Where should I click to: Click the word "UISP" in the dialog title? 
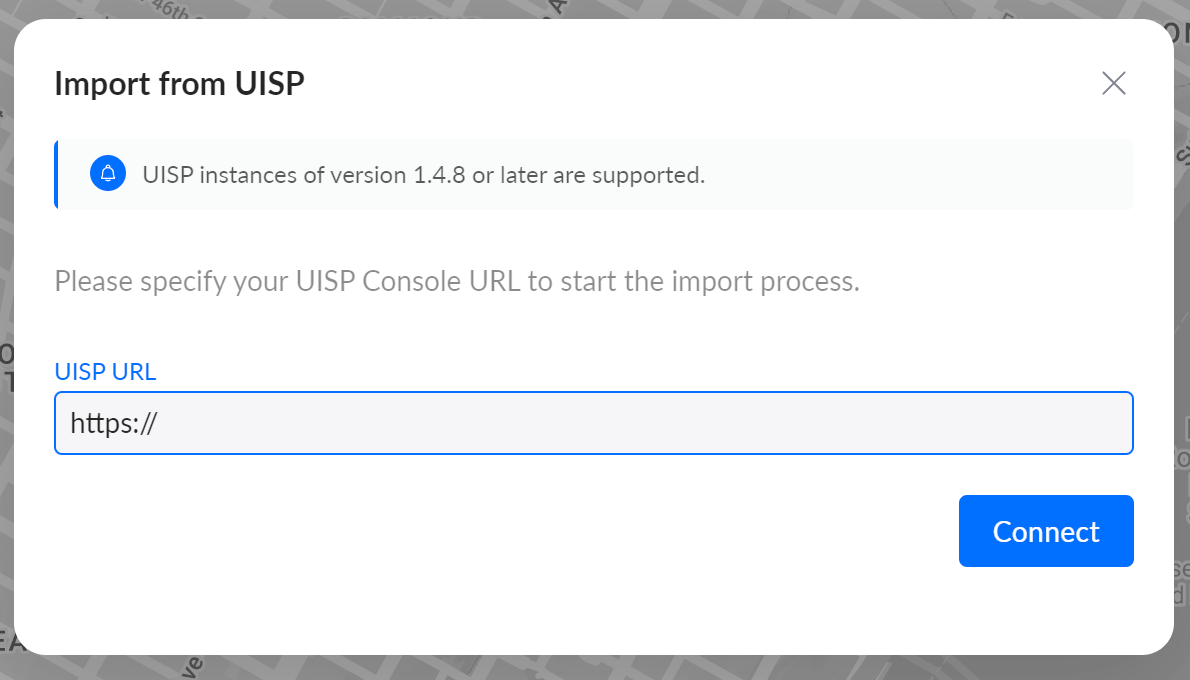[x=269, y=84]
